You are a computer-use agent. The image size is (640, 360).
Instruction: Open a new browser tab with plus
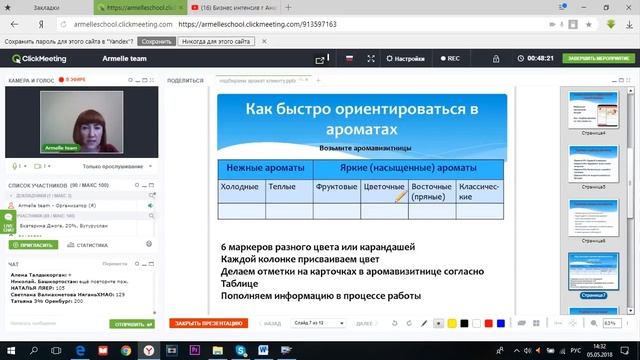(x=288, y=7)
